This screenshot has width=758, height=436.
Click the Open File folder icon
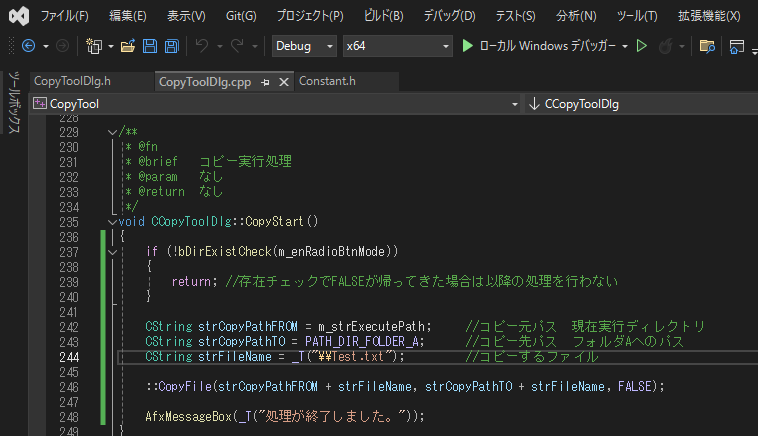coord(127,46)
